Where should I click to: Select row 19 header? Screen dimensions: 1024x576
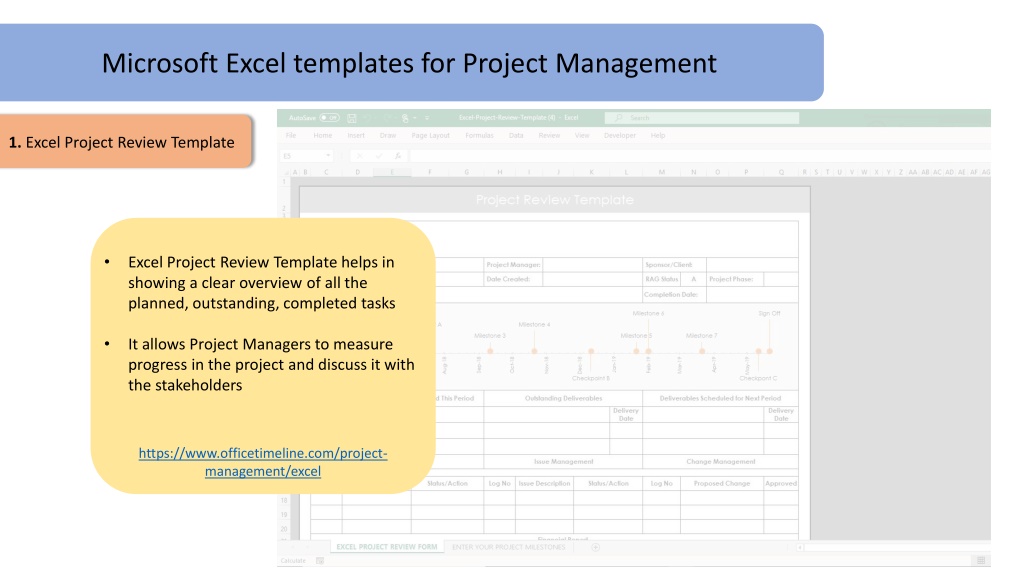click(x=284, y=515)
